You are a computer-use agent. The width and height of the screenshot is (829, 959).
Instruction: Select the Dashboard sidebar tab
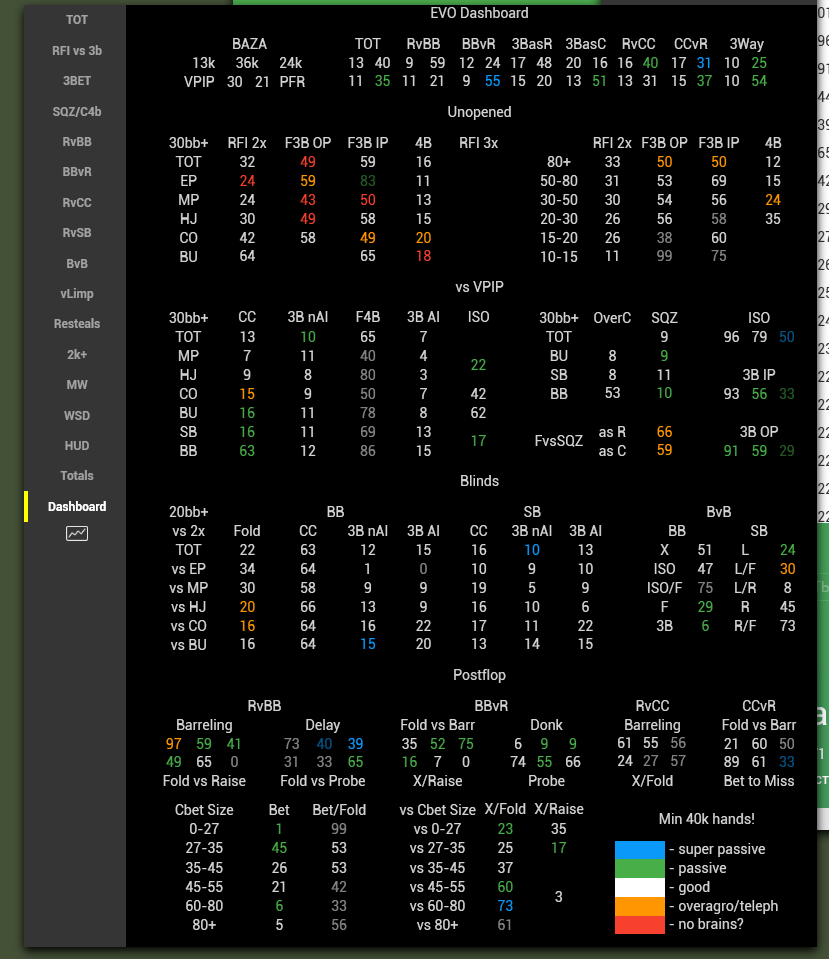coord(76,506)
